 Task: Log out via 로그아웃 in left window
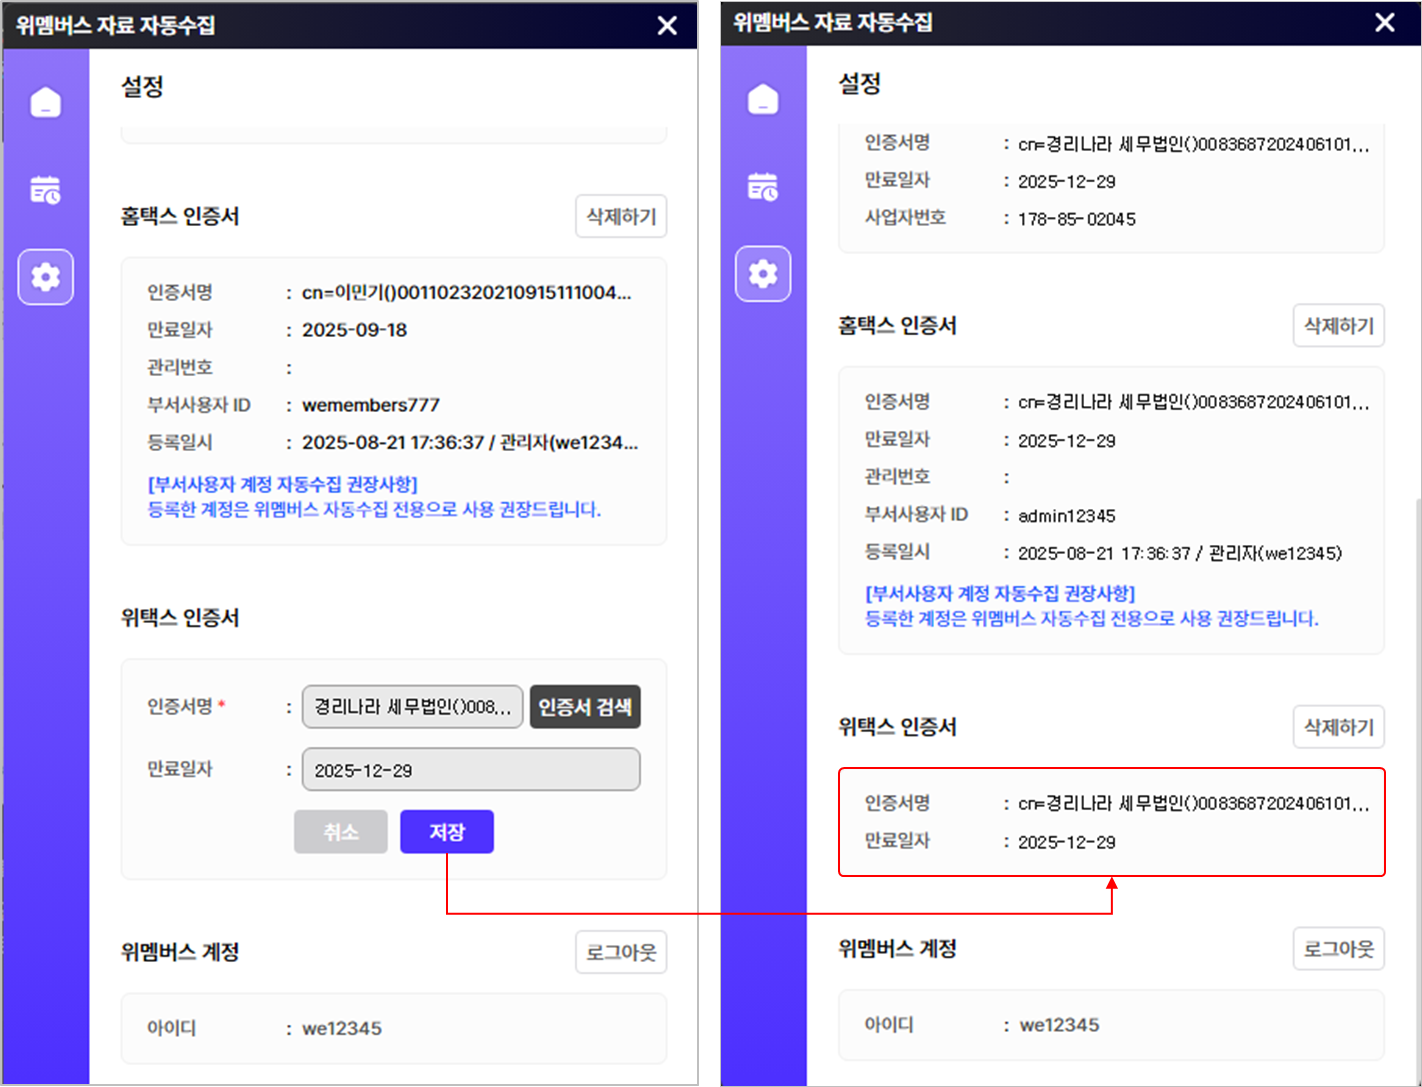[x=621, y=952]
